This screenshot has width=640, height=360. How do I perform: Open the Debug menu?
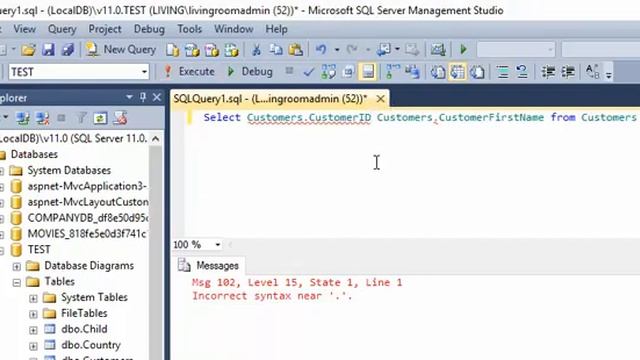coord(149,29)
